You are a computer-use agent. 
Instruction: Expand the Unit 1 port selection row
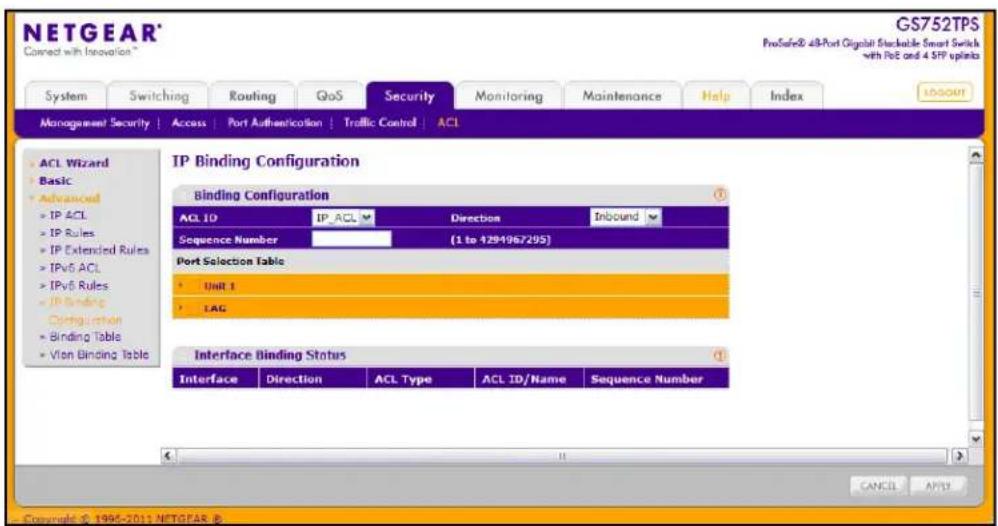tap(451, 286)
